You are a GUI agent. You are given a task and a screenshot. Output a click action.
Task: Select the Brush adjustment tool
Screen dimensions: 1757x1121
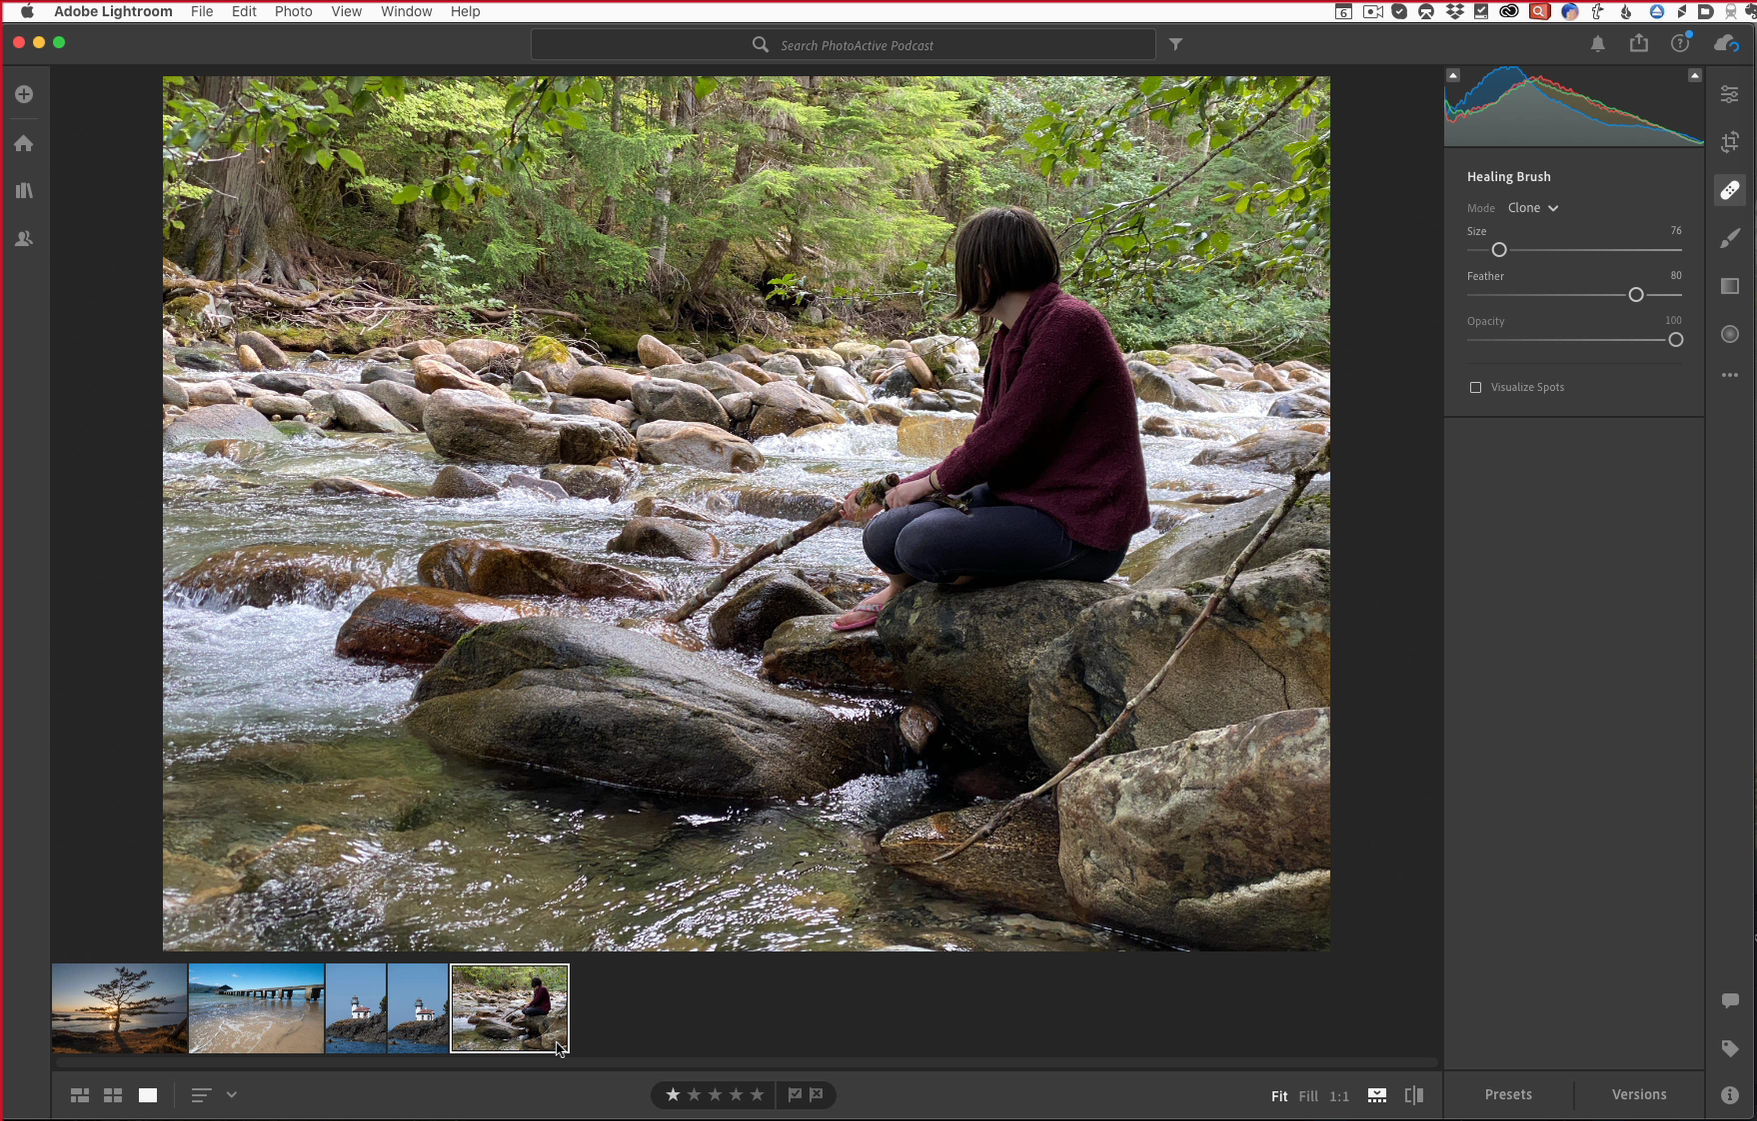(1730, 238)
